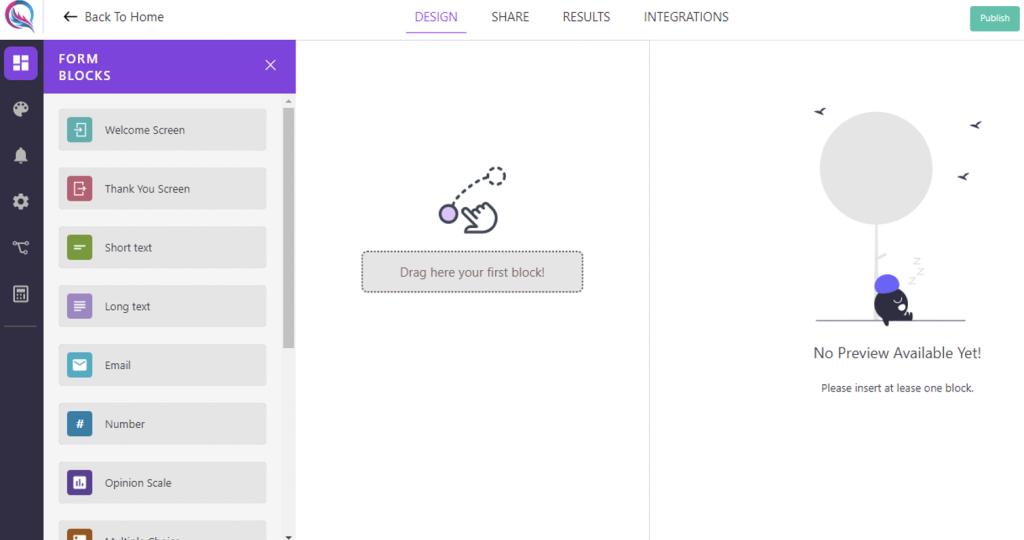Open the calculator sidebar icon
This screenshot has height=540, width=1024.
21,294
